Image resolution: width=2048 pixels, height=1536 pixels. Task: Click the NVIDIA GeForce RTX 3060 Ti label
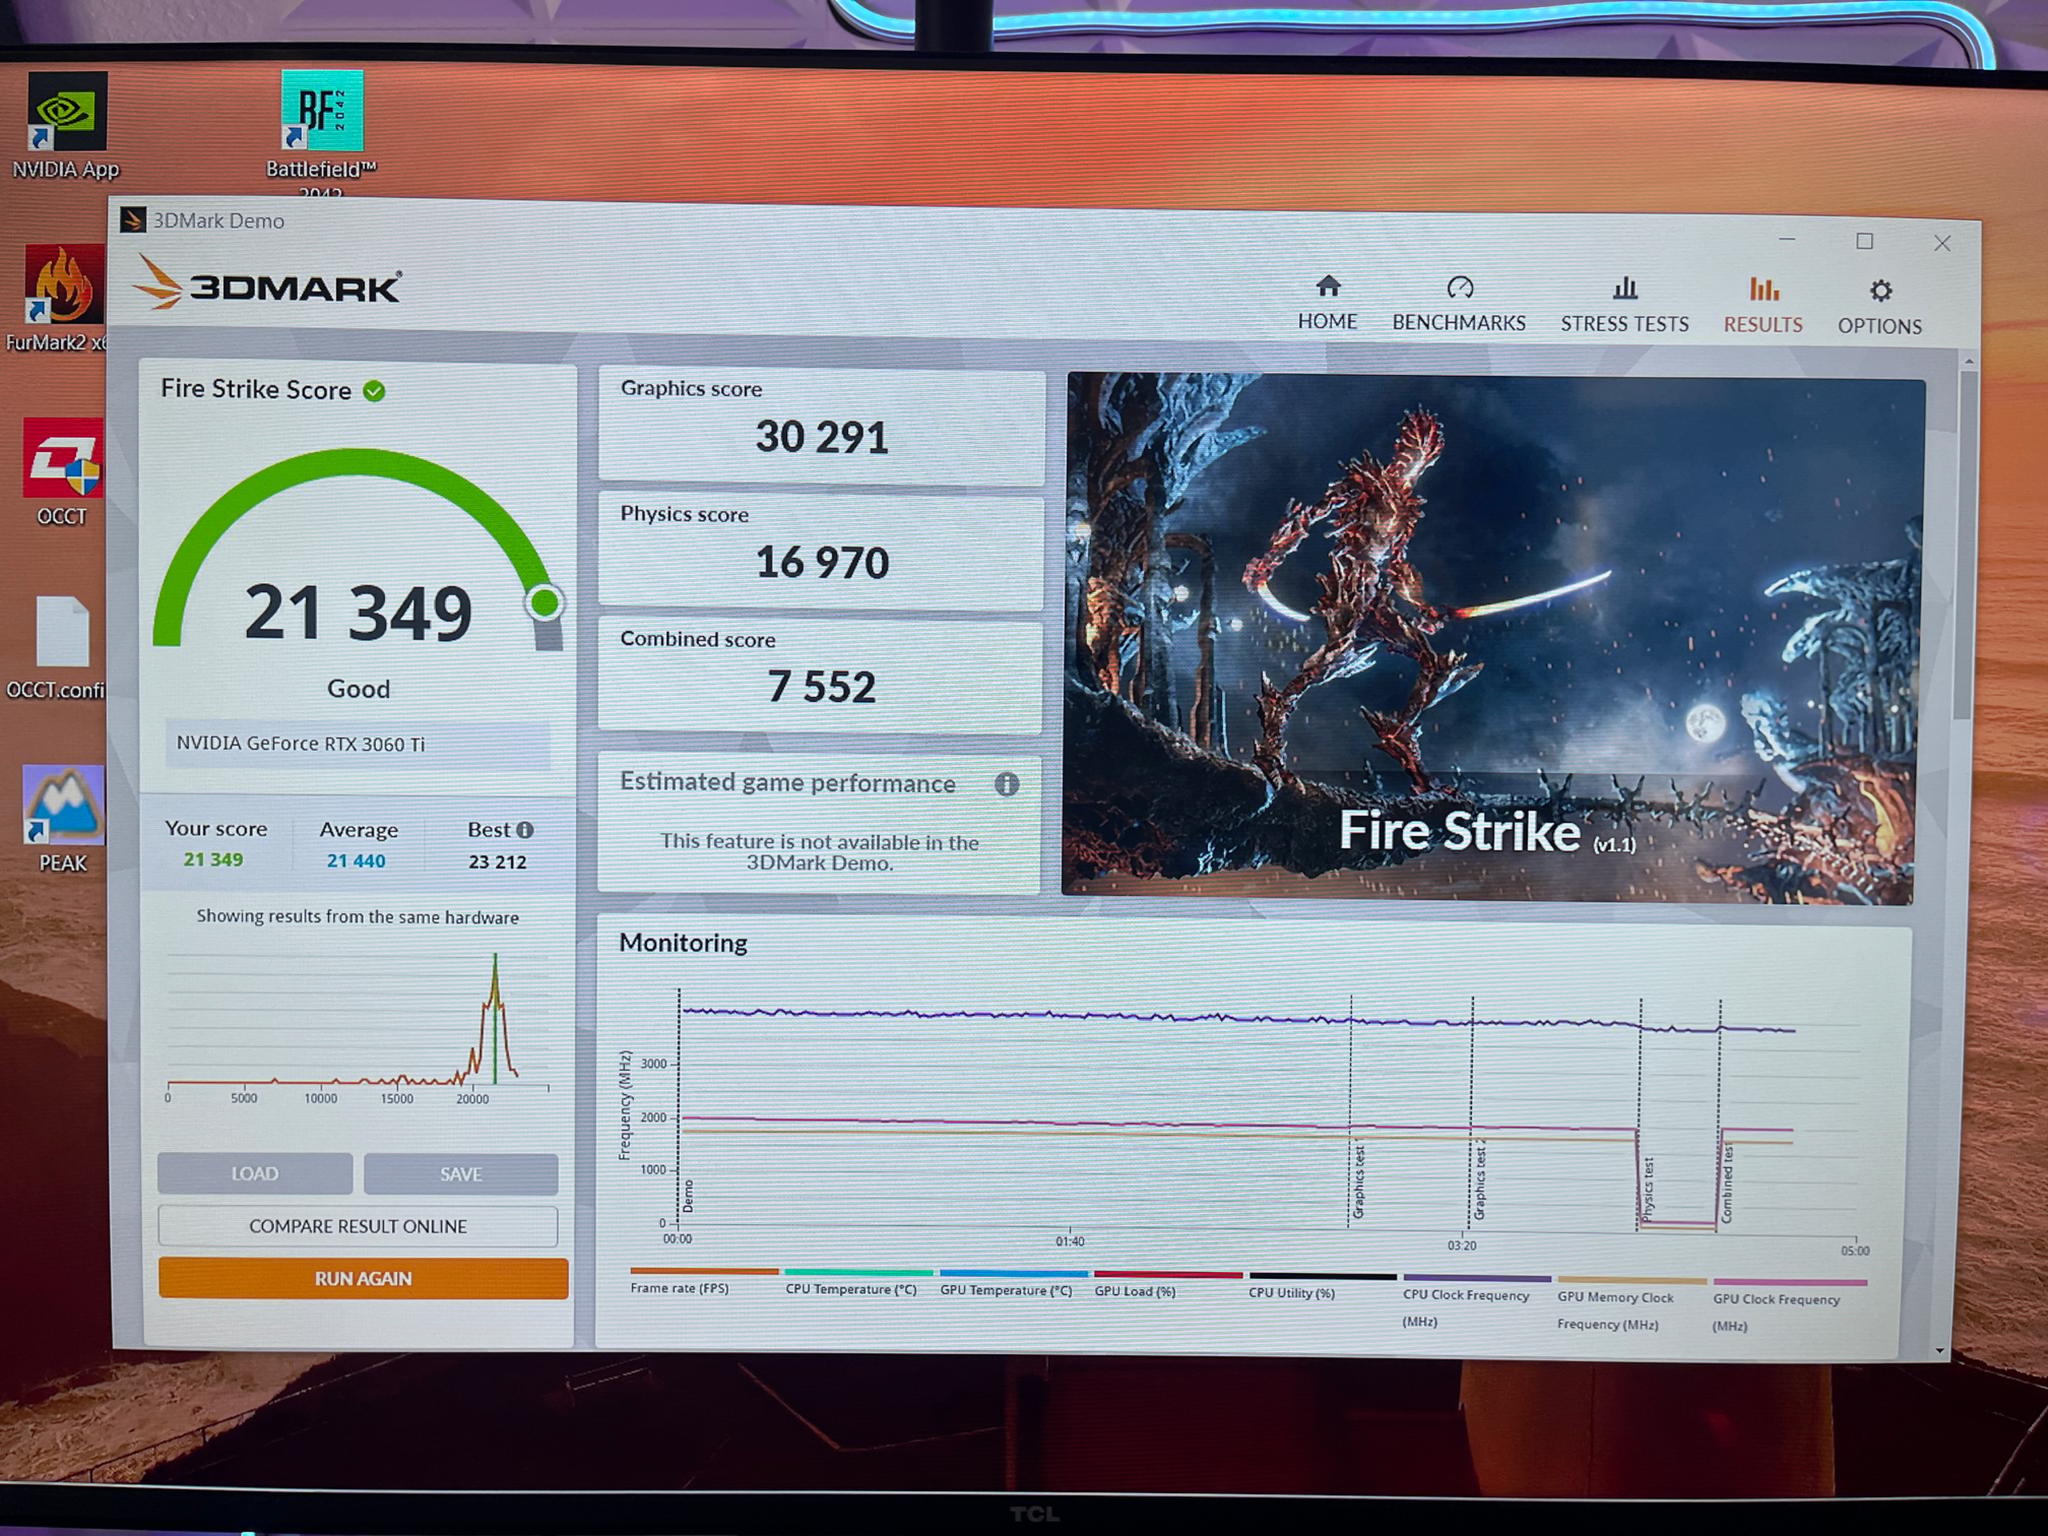click(x=301, y=744)
